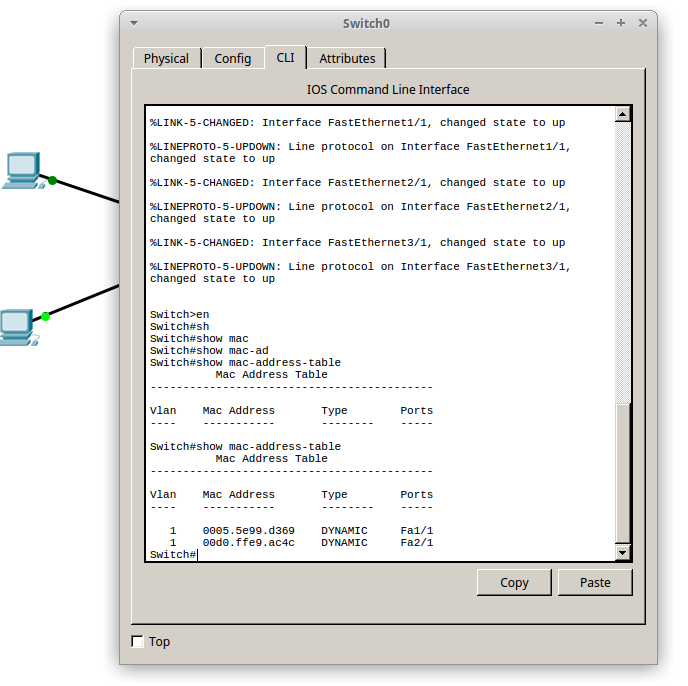Open the Switch0 window menu arrow
This screenshot has height=686, width=688.
pyautogui.click(x=134, y=23)
